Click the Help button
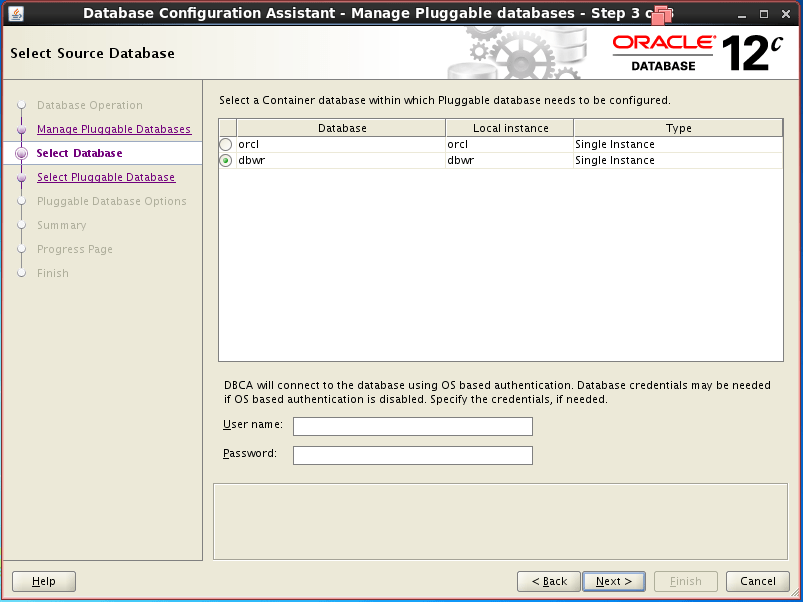Viewport: 803px width, 602px height. point(43,581)
